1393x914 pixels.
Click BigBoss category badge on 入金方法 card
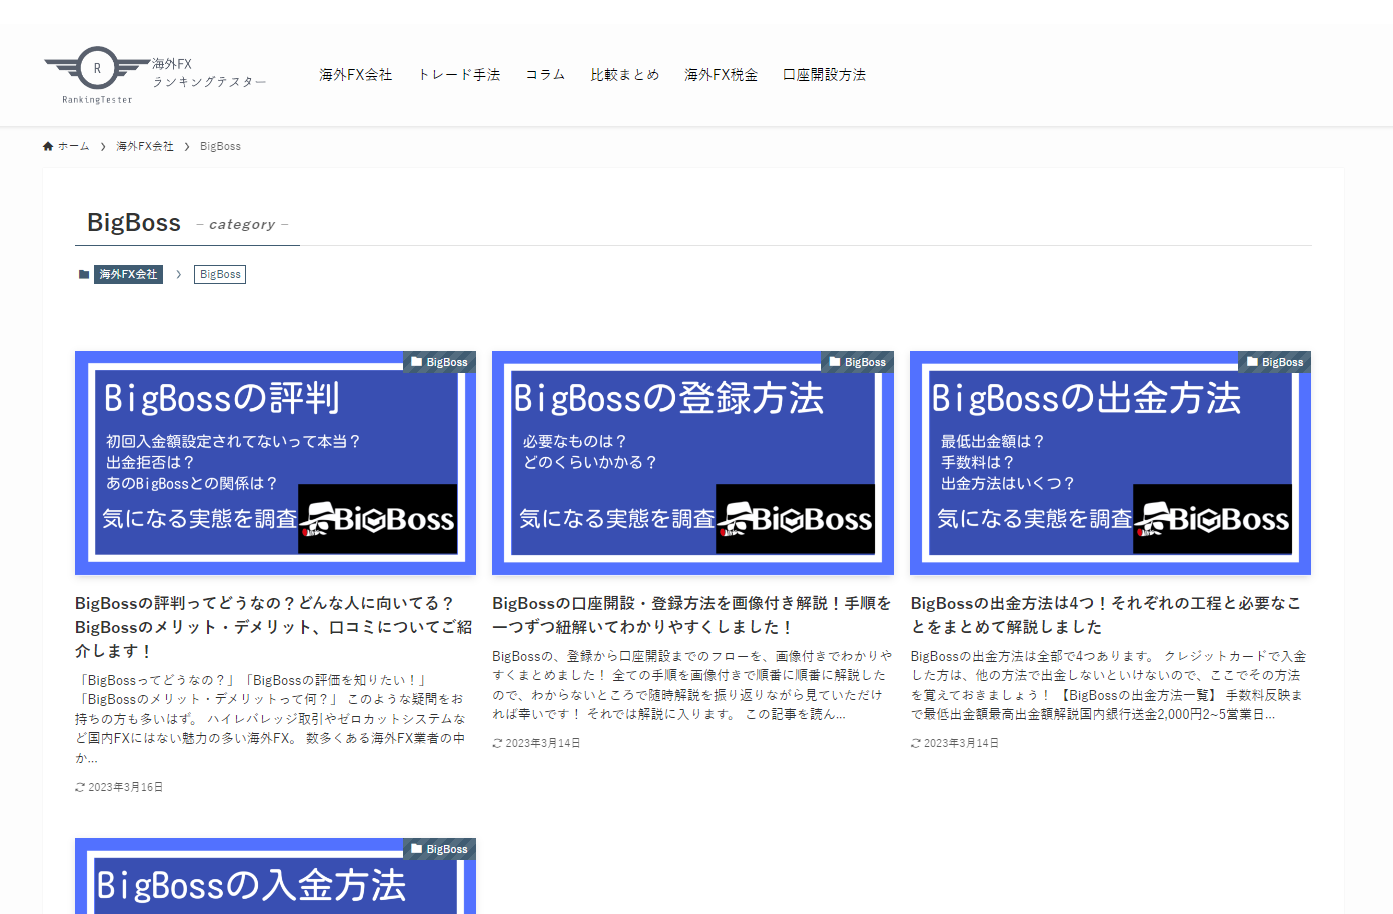[439, 849]
